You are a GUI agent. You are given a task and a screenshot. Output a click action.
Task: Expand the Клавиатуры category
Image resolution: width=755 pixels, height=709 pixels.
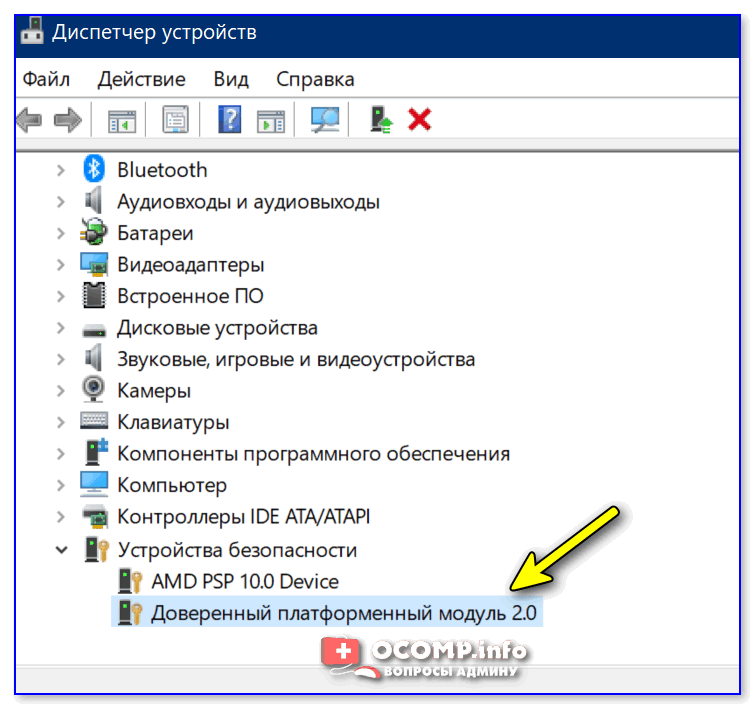61,422
